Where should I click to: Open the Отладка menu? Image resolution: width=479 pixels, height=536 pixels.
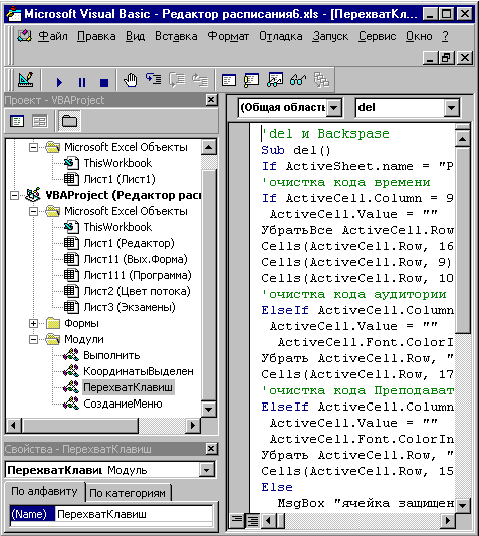tap(281, 36)
